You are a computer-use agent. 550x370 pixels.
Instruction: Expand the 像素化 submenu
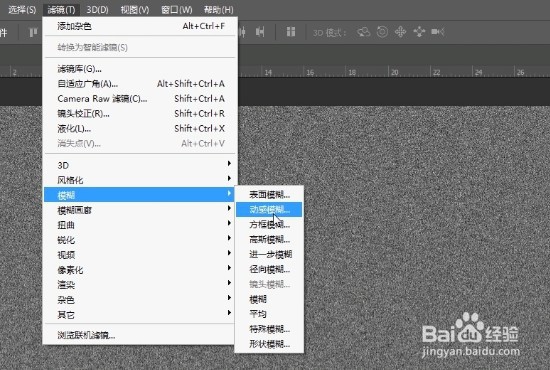[139, 270]
